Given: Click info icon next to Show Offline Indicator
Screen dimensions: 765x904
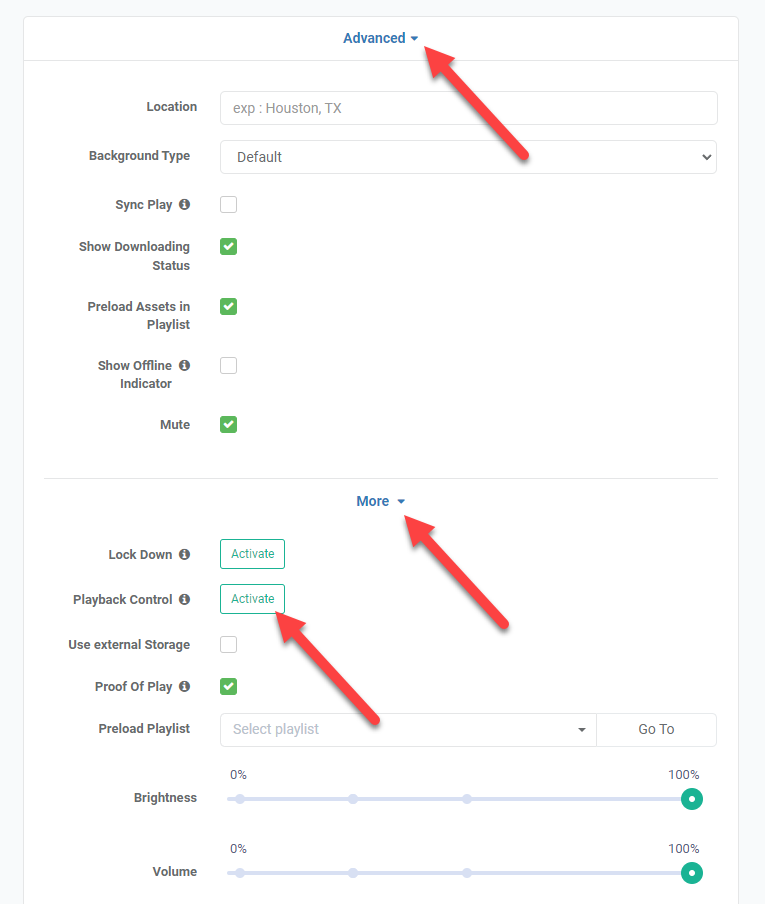Looking at the screenshot, I should [x=184, y=366].
